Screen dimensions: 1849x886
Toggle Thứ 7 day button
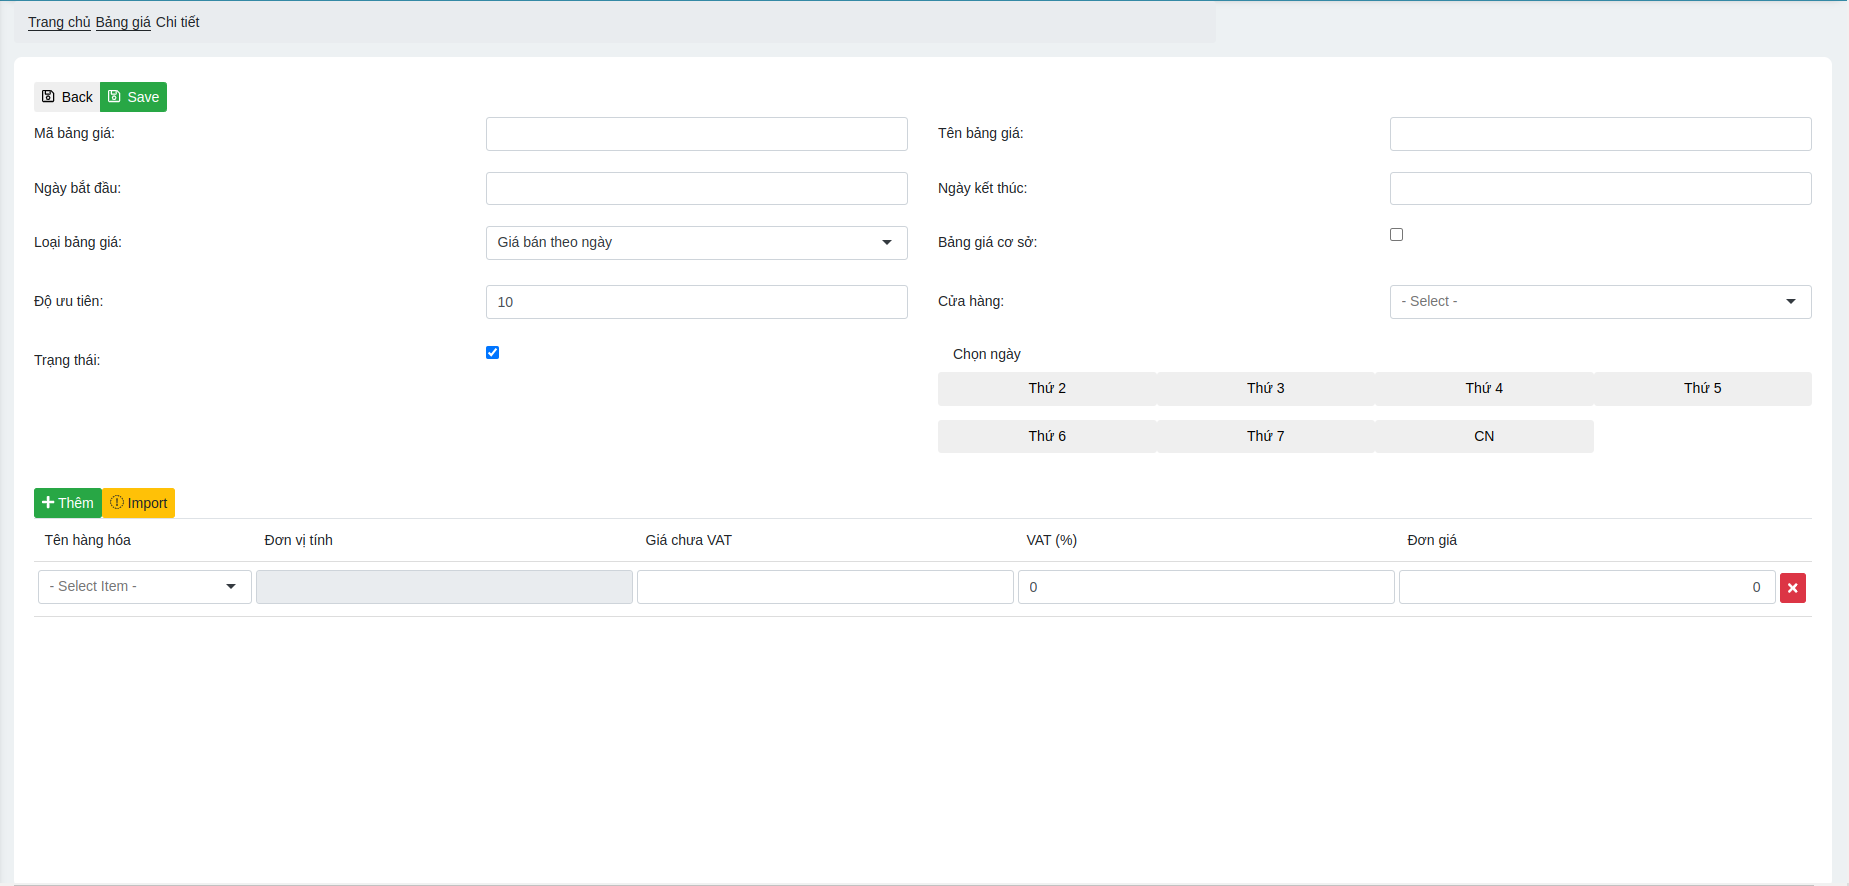1265,437
